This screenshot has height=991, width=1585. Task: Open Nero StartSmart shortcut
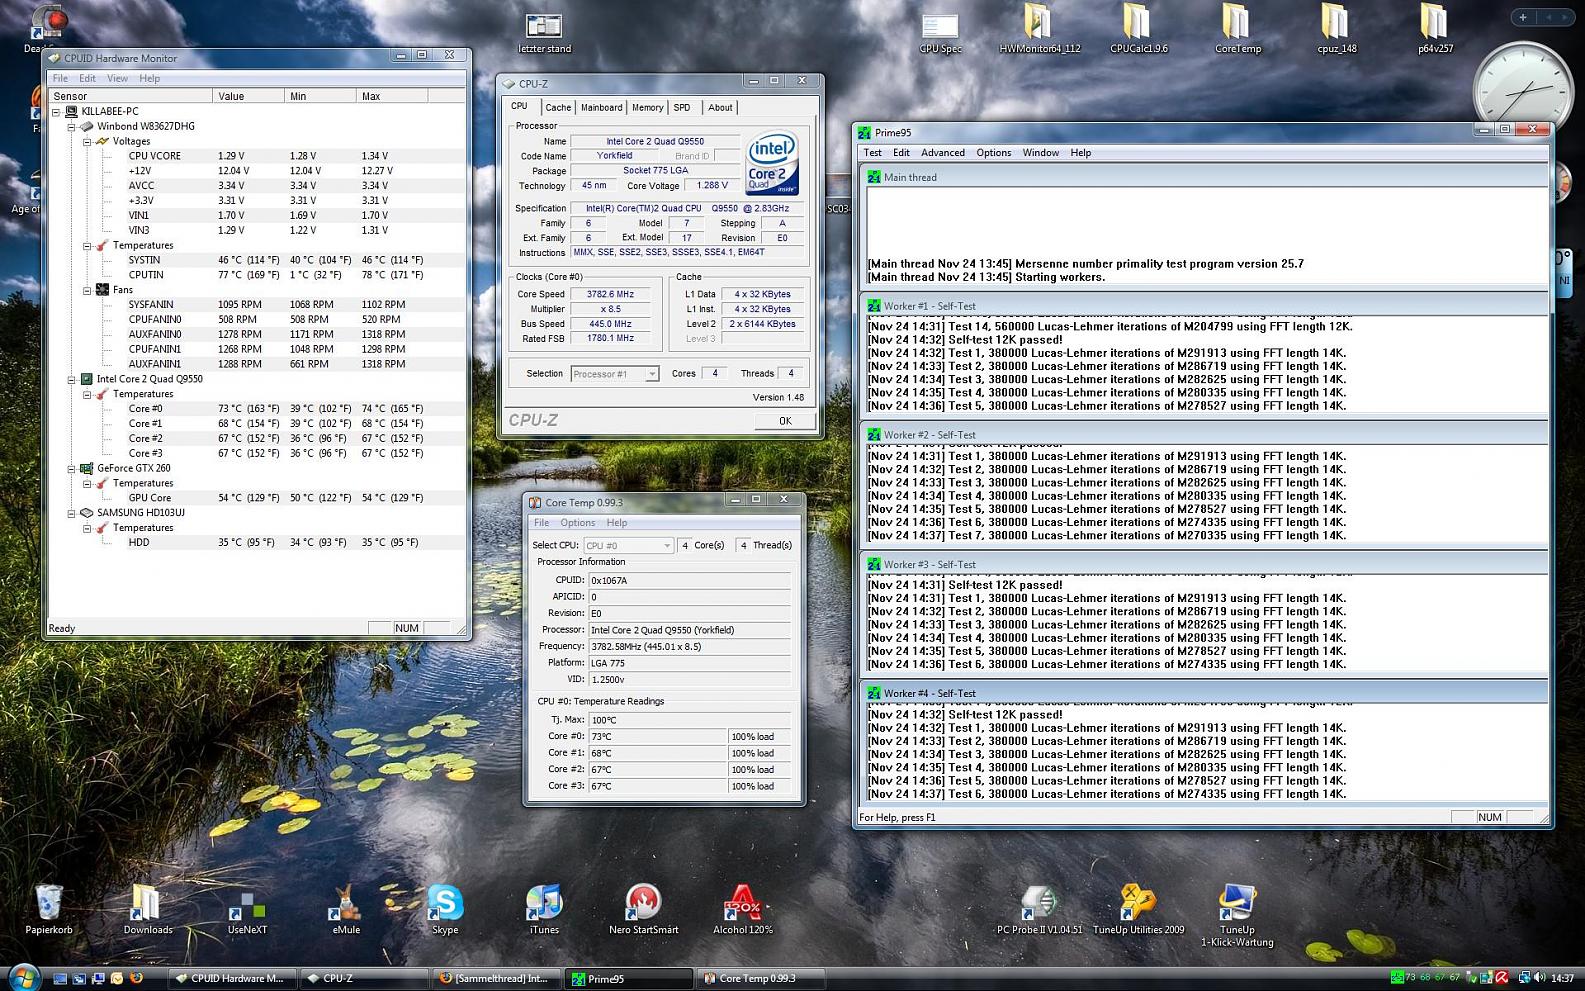(x=643, y=909)
